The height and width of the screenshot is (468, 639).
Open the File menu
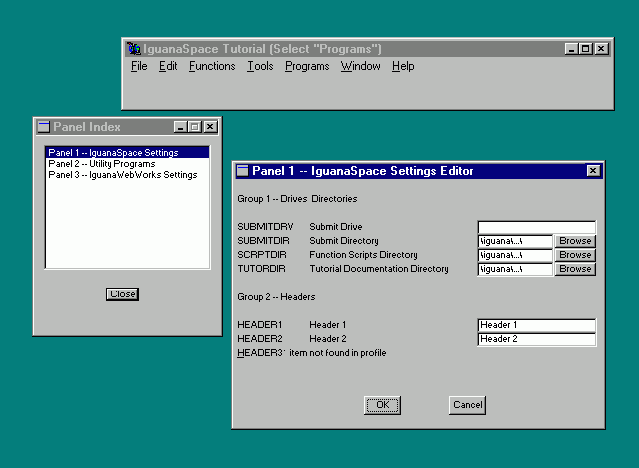pos(139,66)
